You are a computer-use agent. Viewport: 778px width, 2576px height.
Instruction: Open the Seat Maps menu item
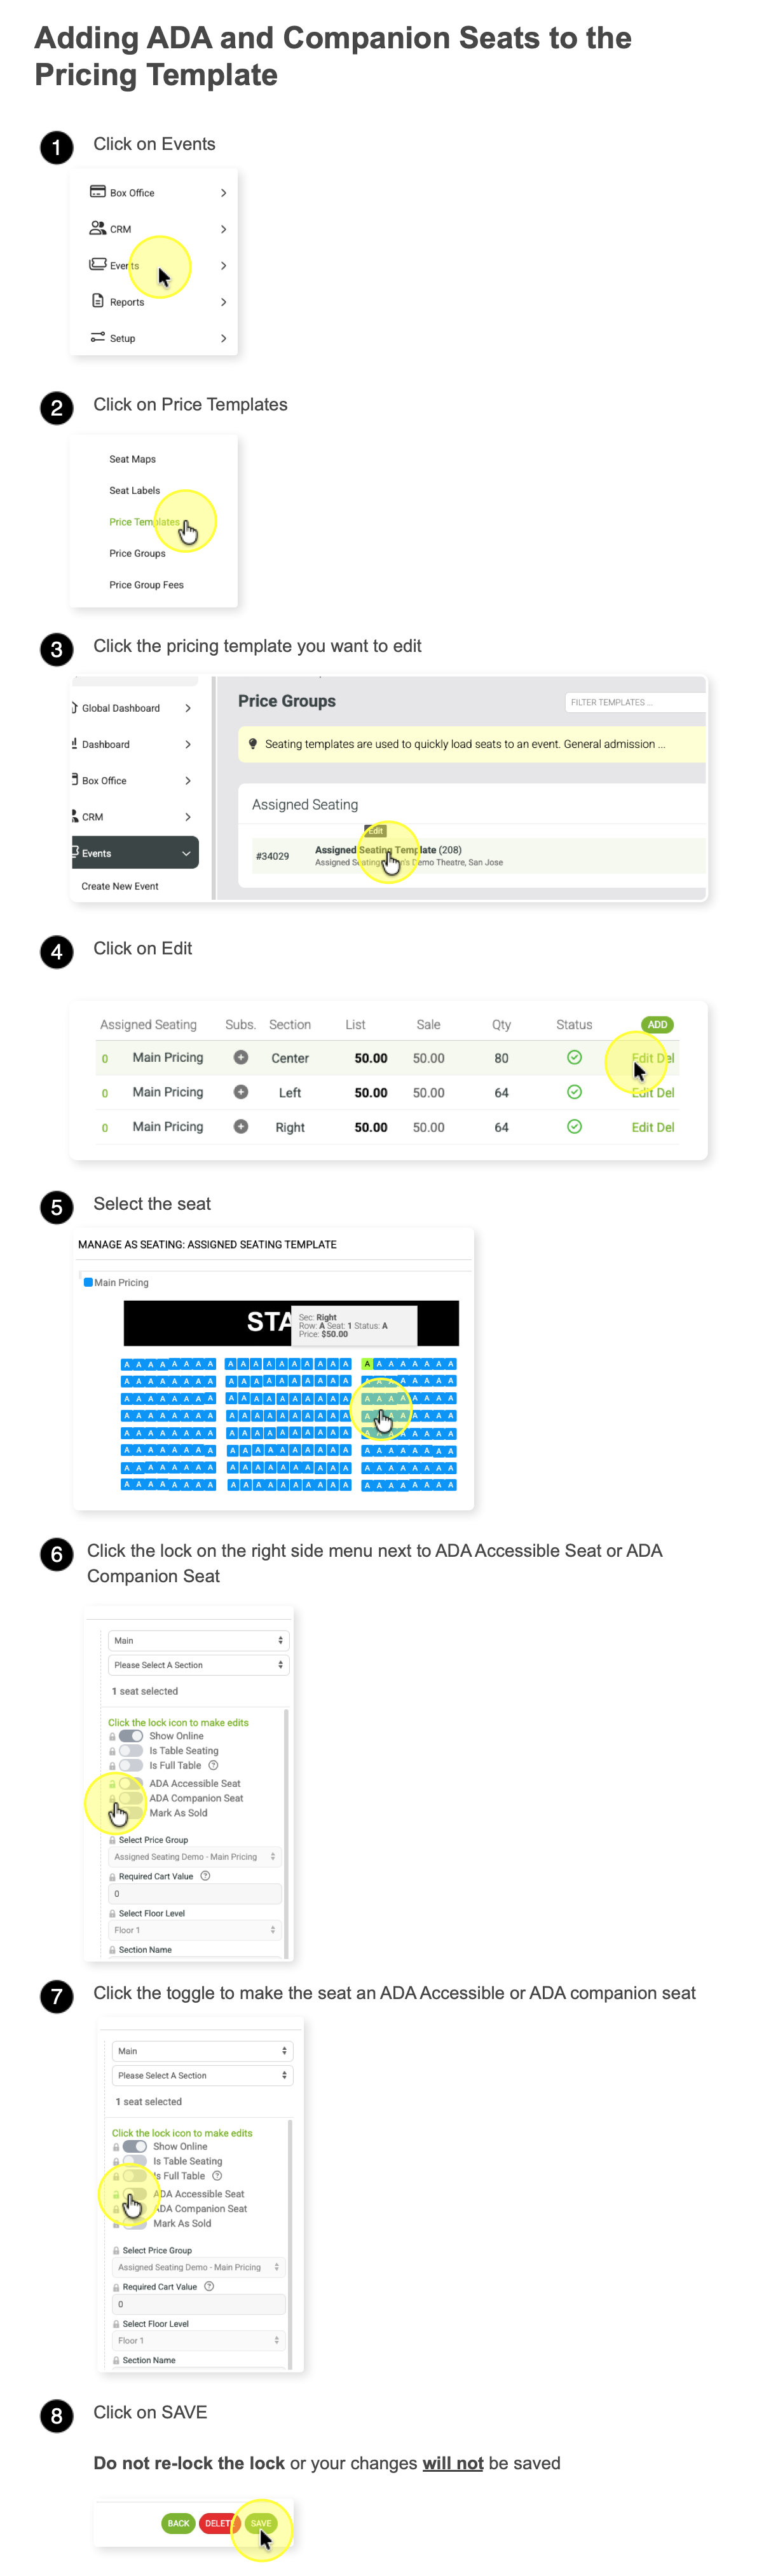click(x=133, y=459)
